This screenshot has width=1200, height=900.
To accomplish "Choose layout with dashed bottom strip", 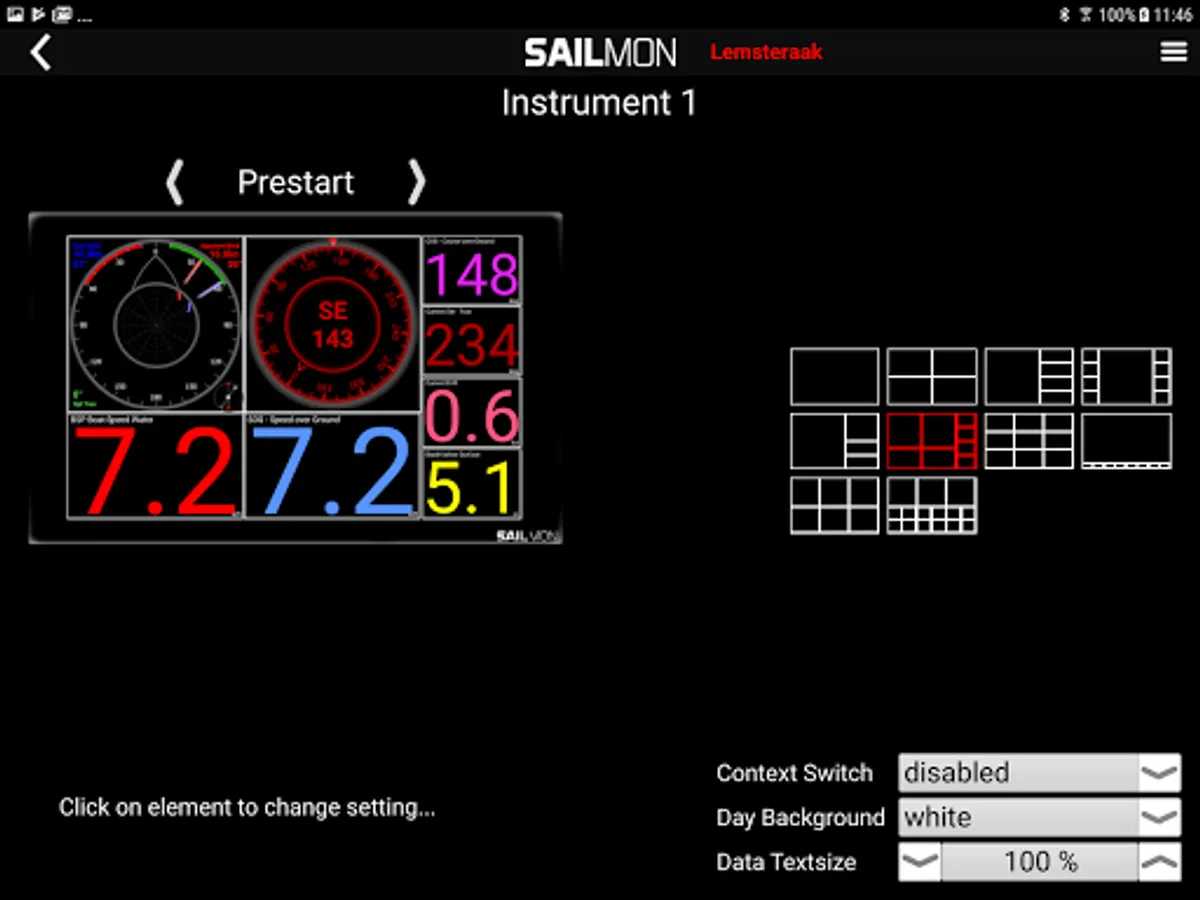I will tap(1126, 441).
